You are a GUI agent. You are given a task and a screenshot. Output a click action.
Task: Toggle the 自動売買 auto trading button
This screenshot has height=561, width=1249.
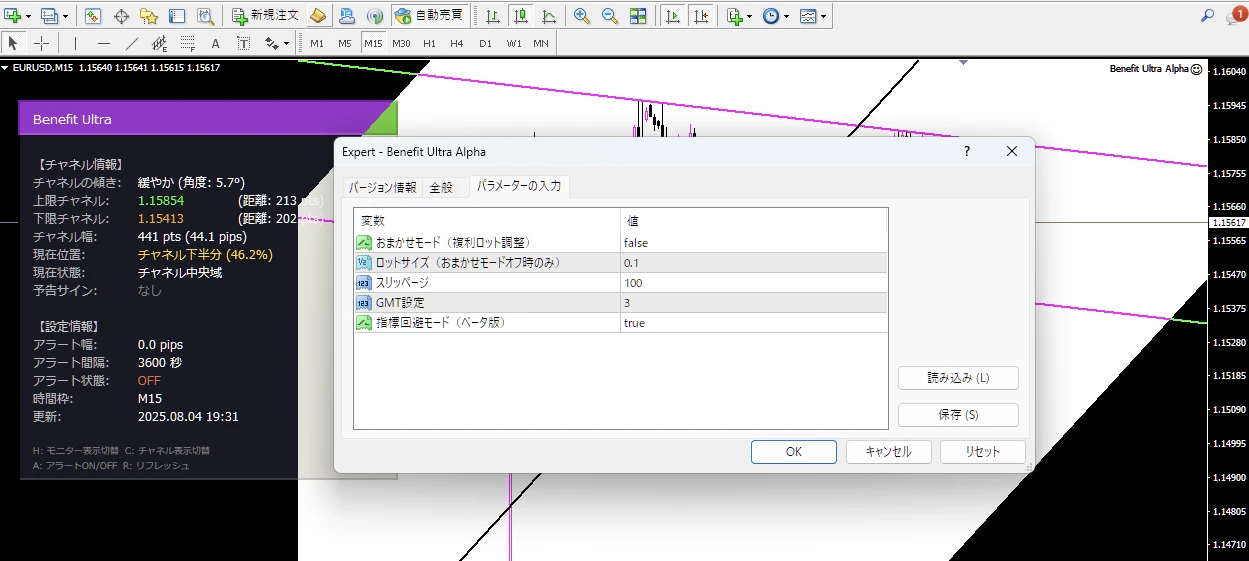[428, 16]
